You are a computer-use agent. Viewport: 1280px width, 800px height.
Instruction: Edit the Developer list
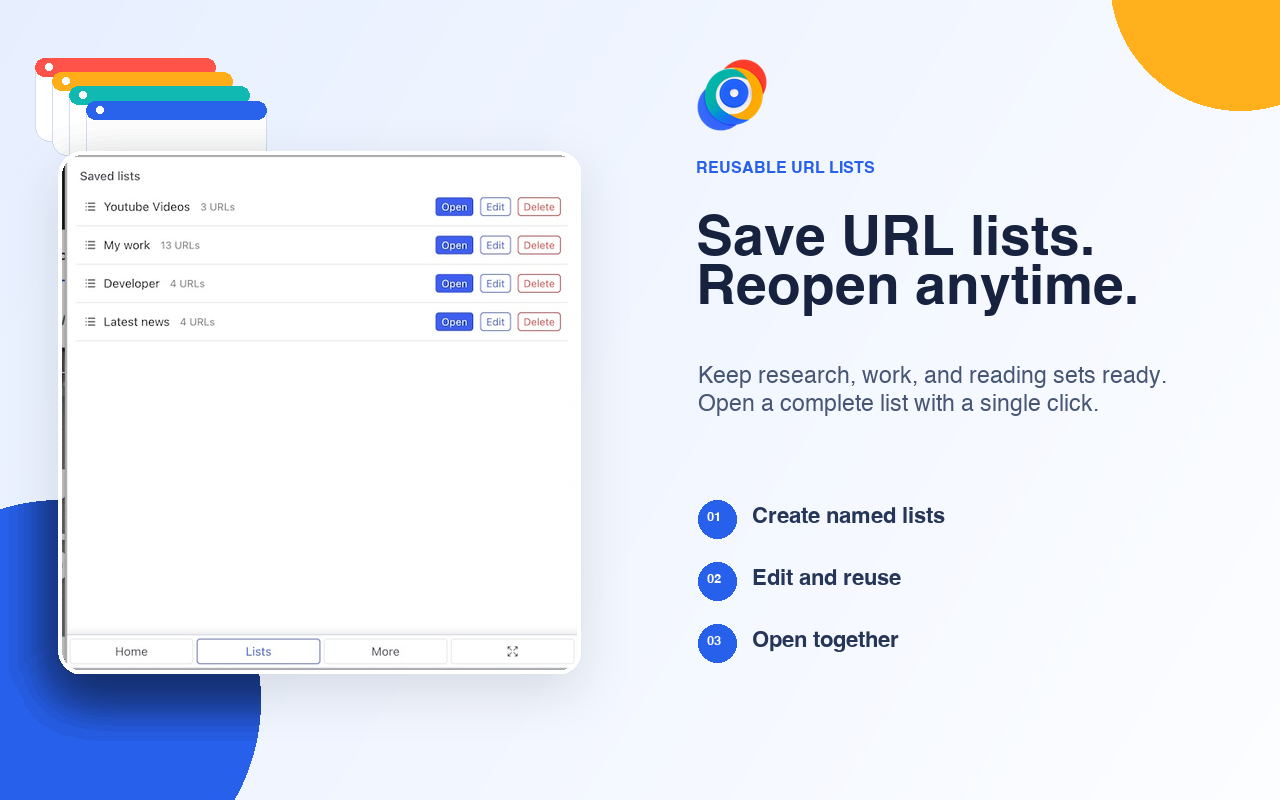click(x=495, y=284)
